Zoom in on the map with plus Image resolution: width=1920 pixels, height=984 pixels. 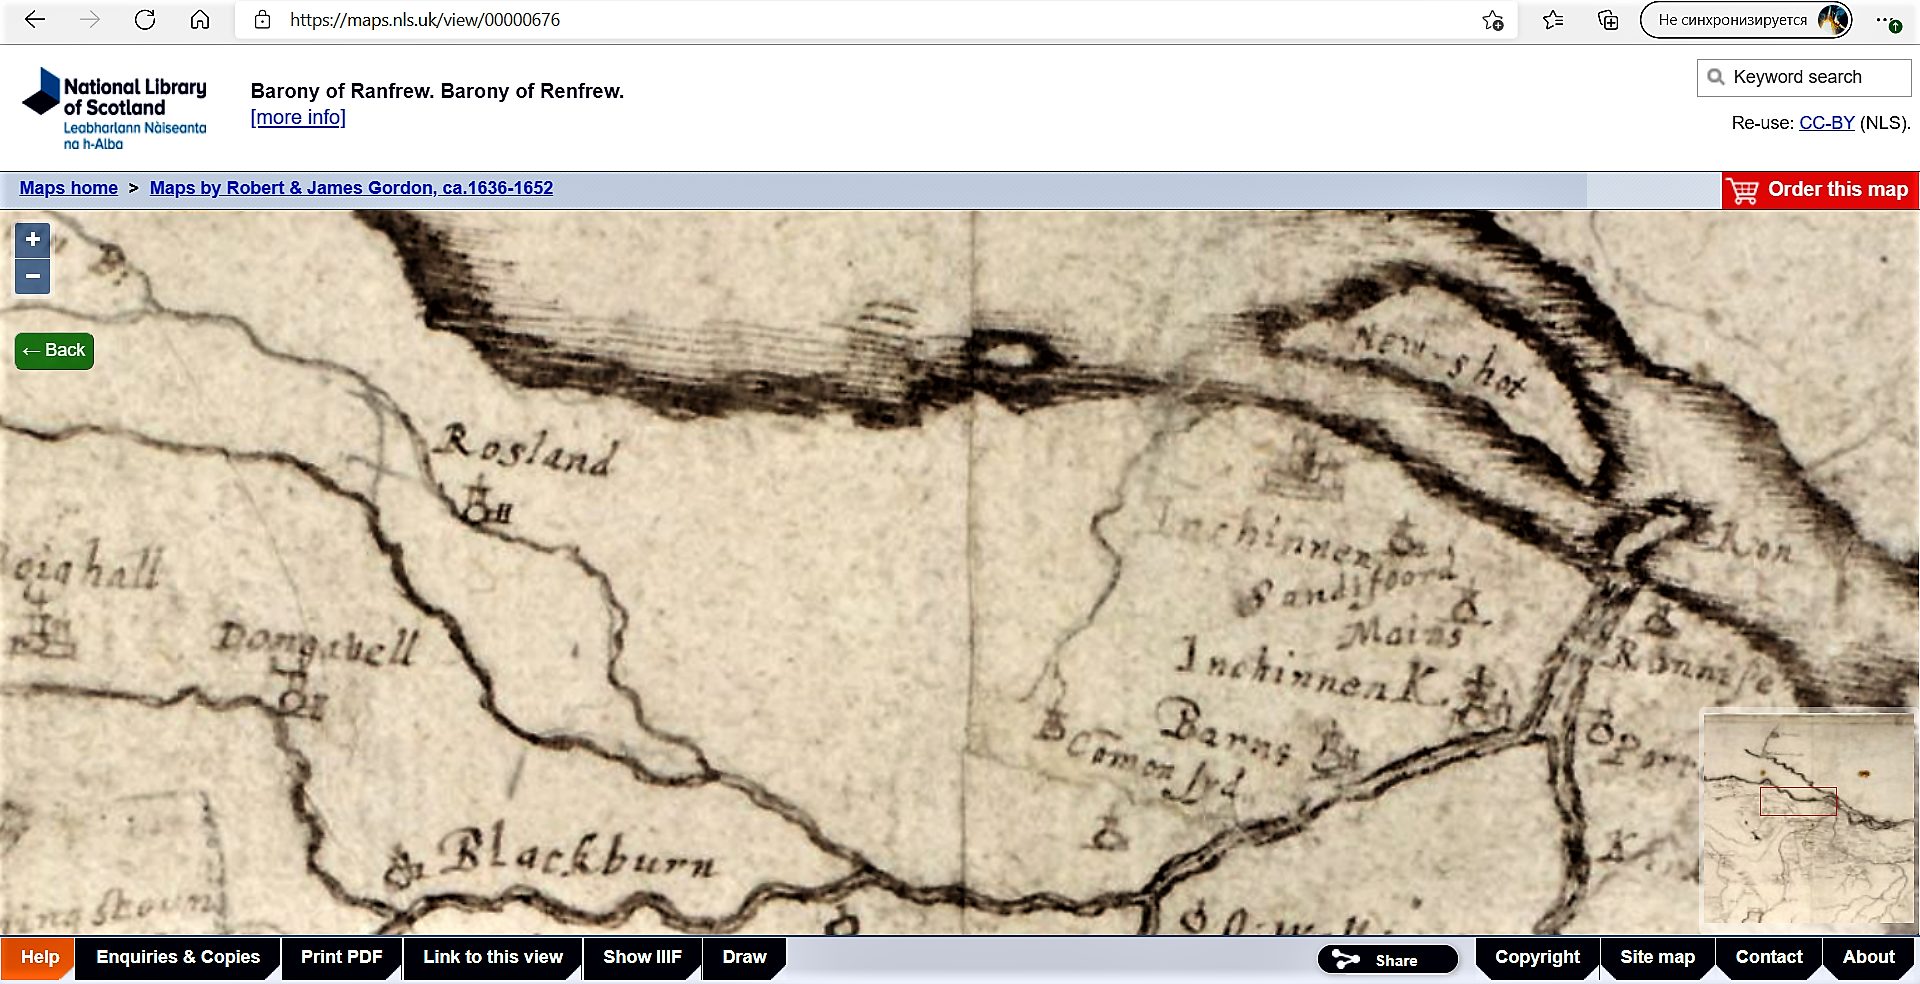click(x=33, y=239)
